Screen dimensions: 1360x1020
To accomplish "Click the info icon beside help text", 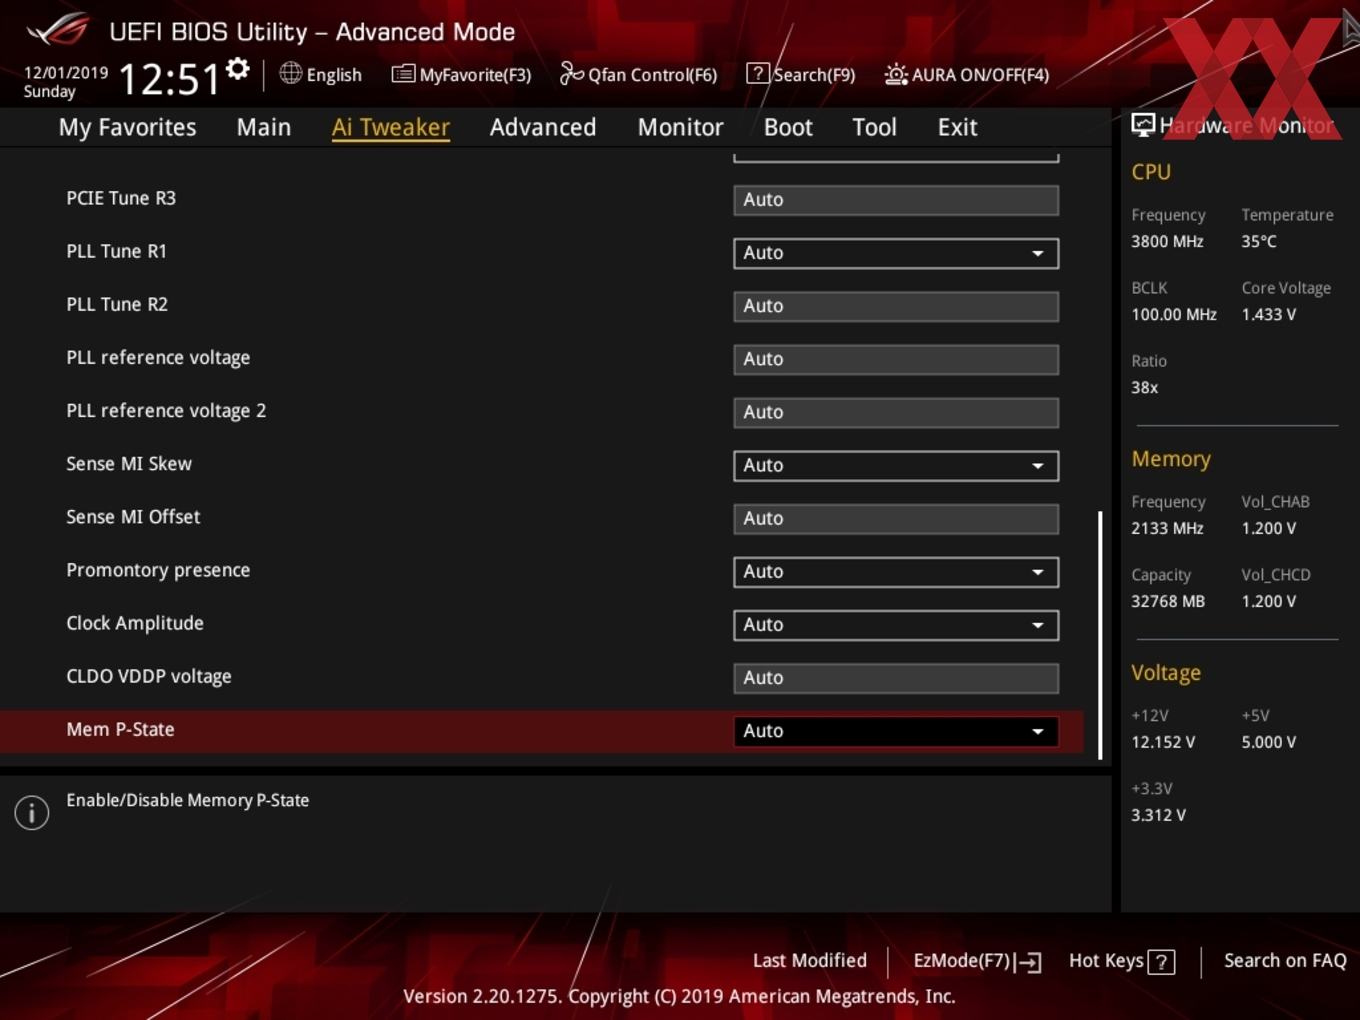I will point(32,812).
